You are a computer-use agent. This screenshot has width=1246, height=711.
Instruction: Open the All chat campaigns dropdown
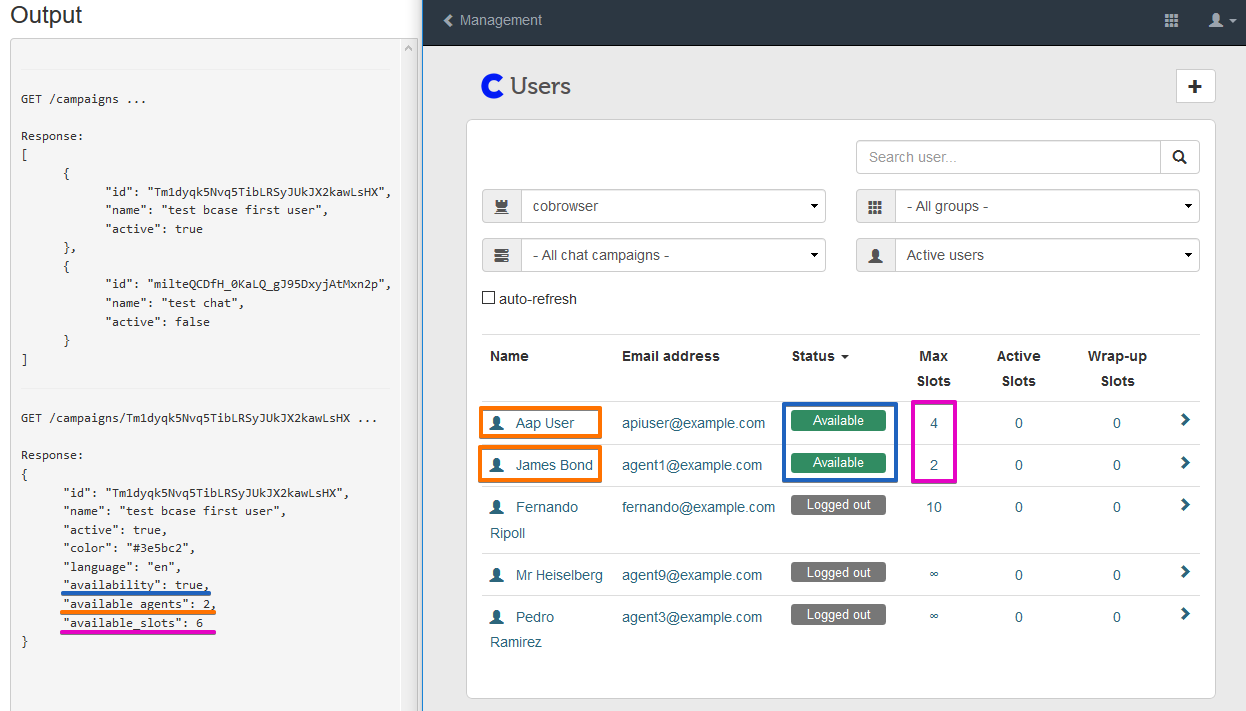point(673,255)
